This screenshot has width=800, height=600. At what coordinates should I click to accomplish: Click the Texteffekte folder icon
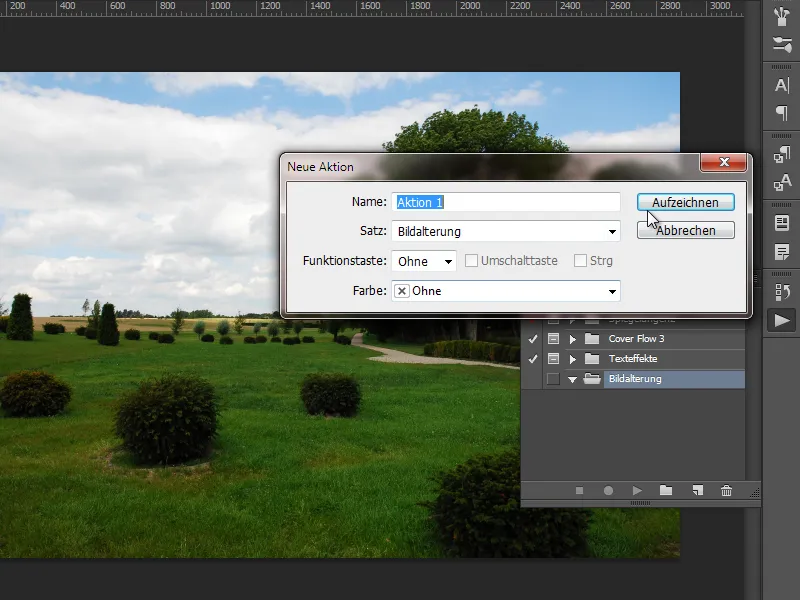pyautogui.click(x=592, y=359)
